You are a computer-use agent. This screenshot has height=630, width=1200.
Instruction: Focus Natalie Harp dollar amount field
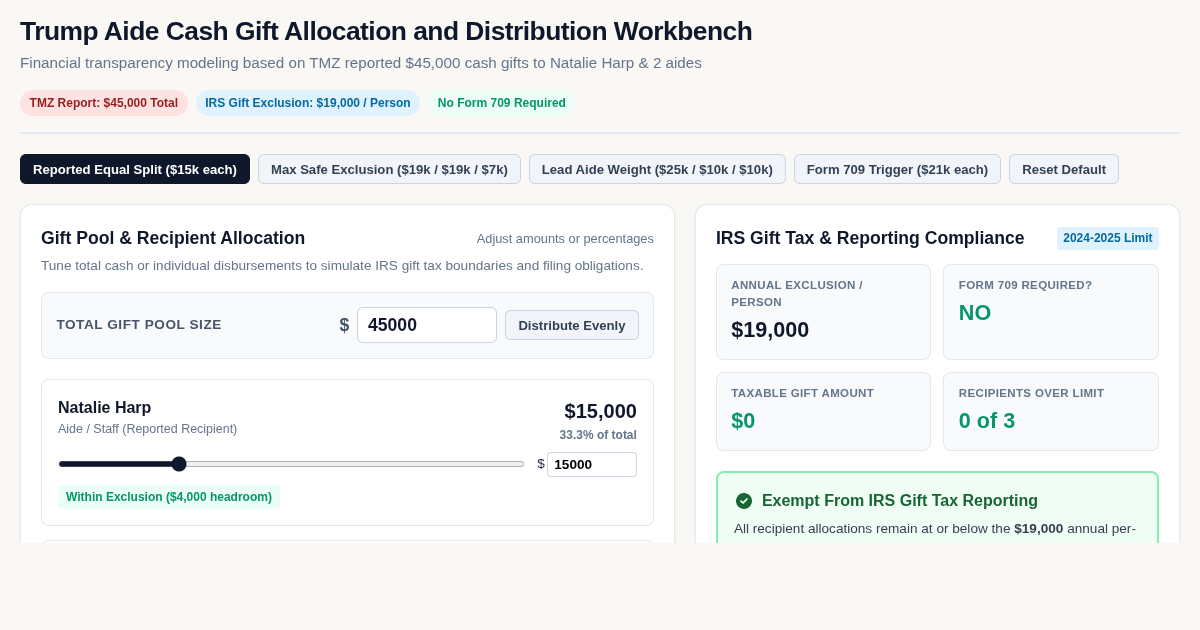coord(592,464)
